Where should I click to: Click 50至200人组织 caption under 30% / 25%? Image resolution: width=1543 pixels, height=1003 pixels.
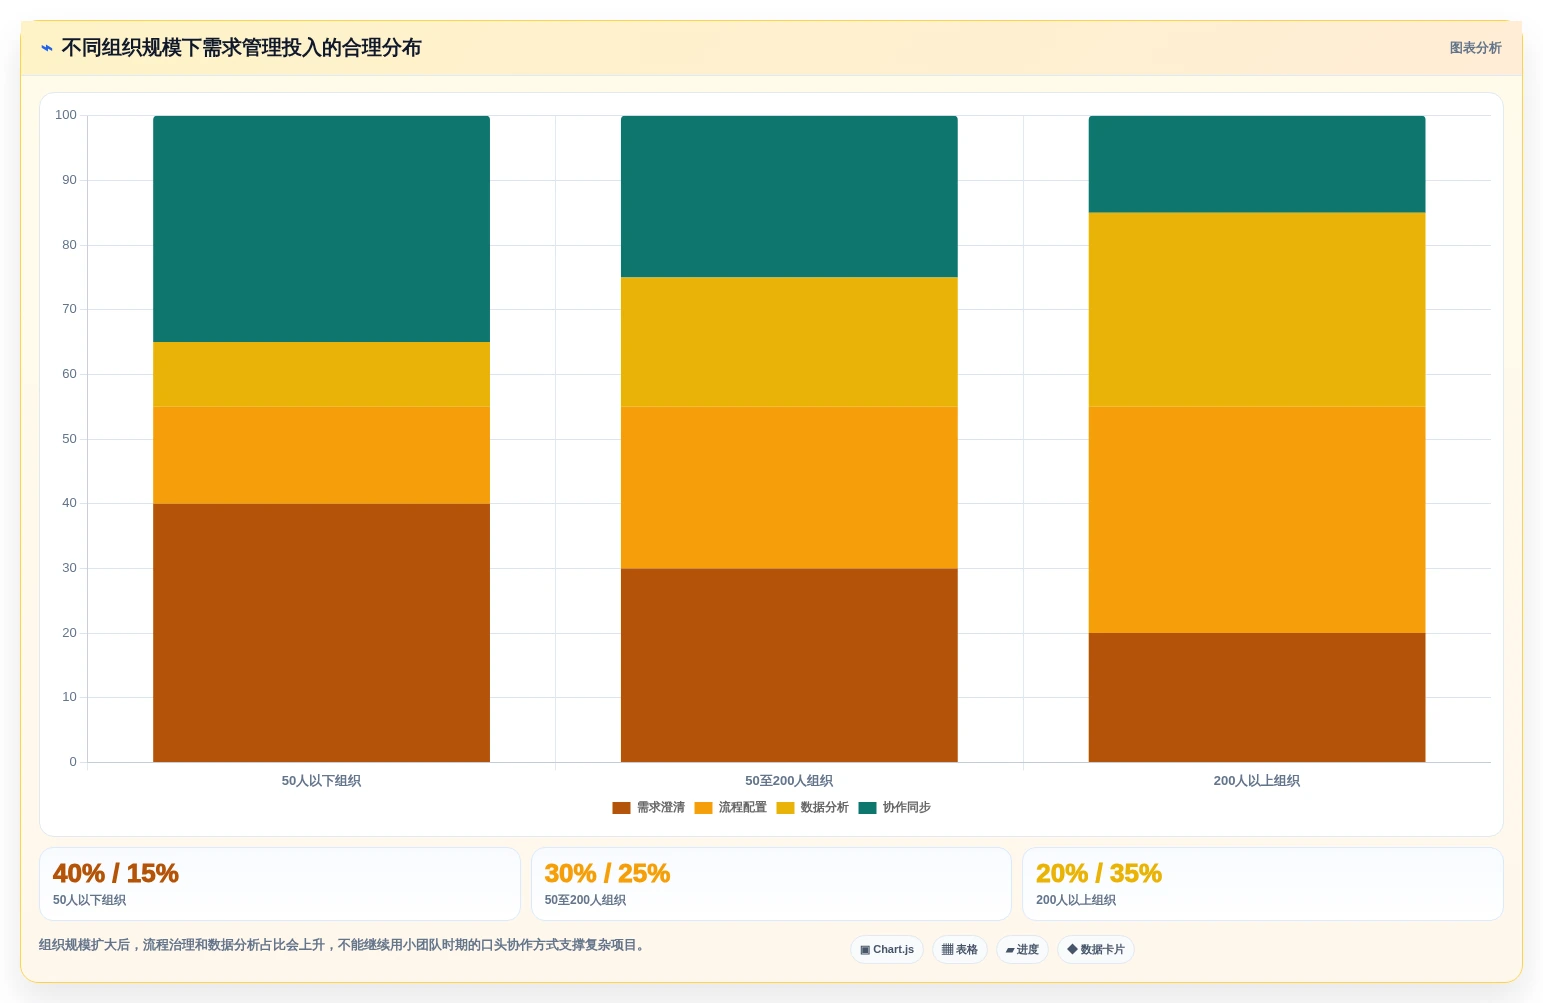(x=585, y=900)
